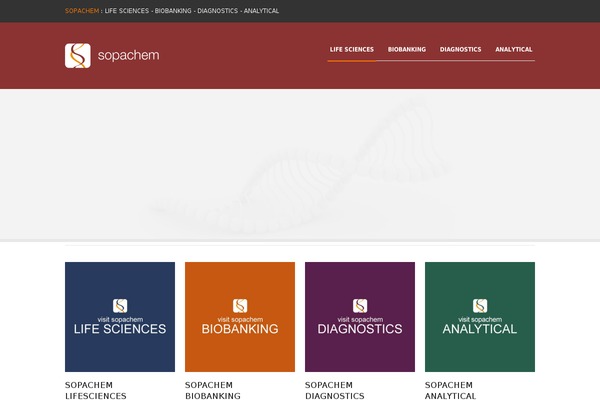Click the Sopachem Analytical heading

pos(450,390)
